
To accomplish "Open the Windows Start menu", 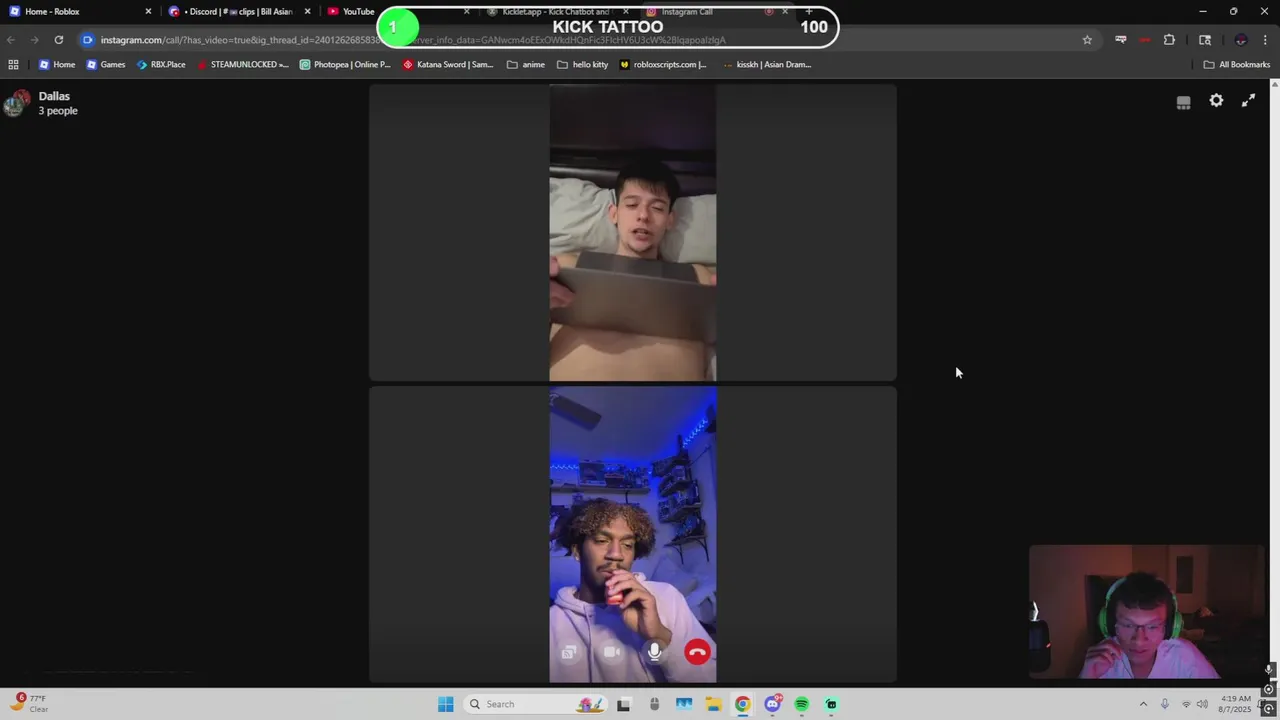I will coord(445,704).
